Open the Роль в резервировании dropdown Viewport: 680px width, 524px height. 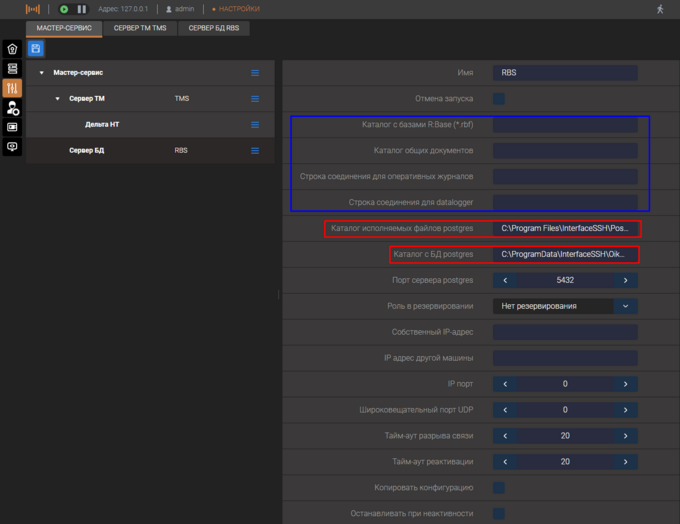click(x=625, y=306)
